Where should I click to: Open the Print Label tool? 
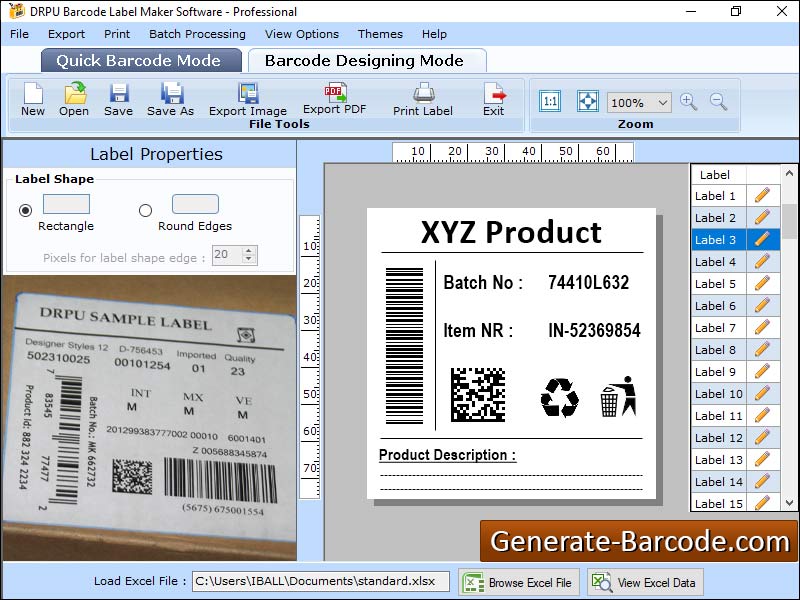pos(422,99)
